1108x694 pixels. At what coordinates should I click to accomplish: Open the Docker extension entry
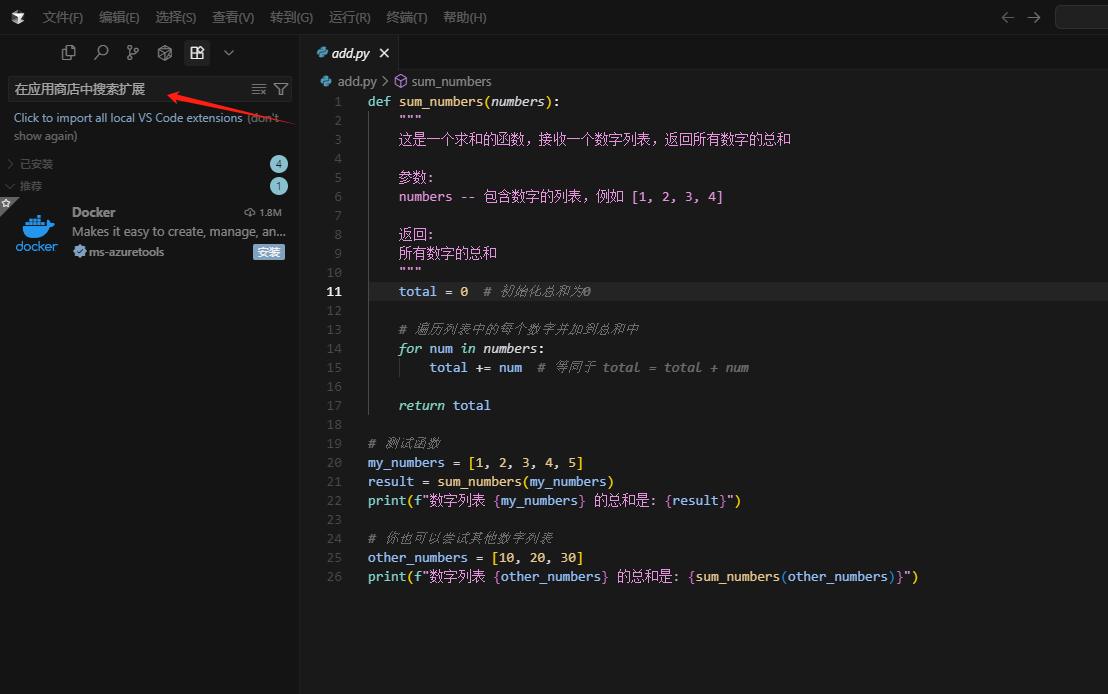point(148,231)
